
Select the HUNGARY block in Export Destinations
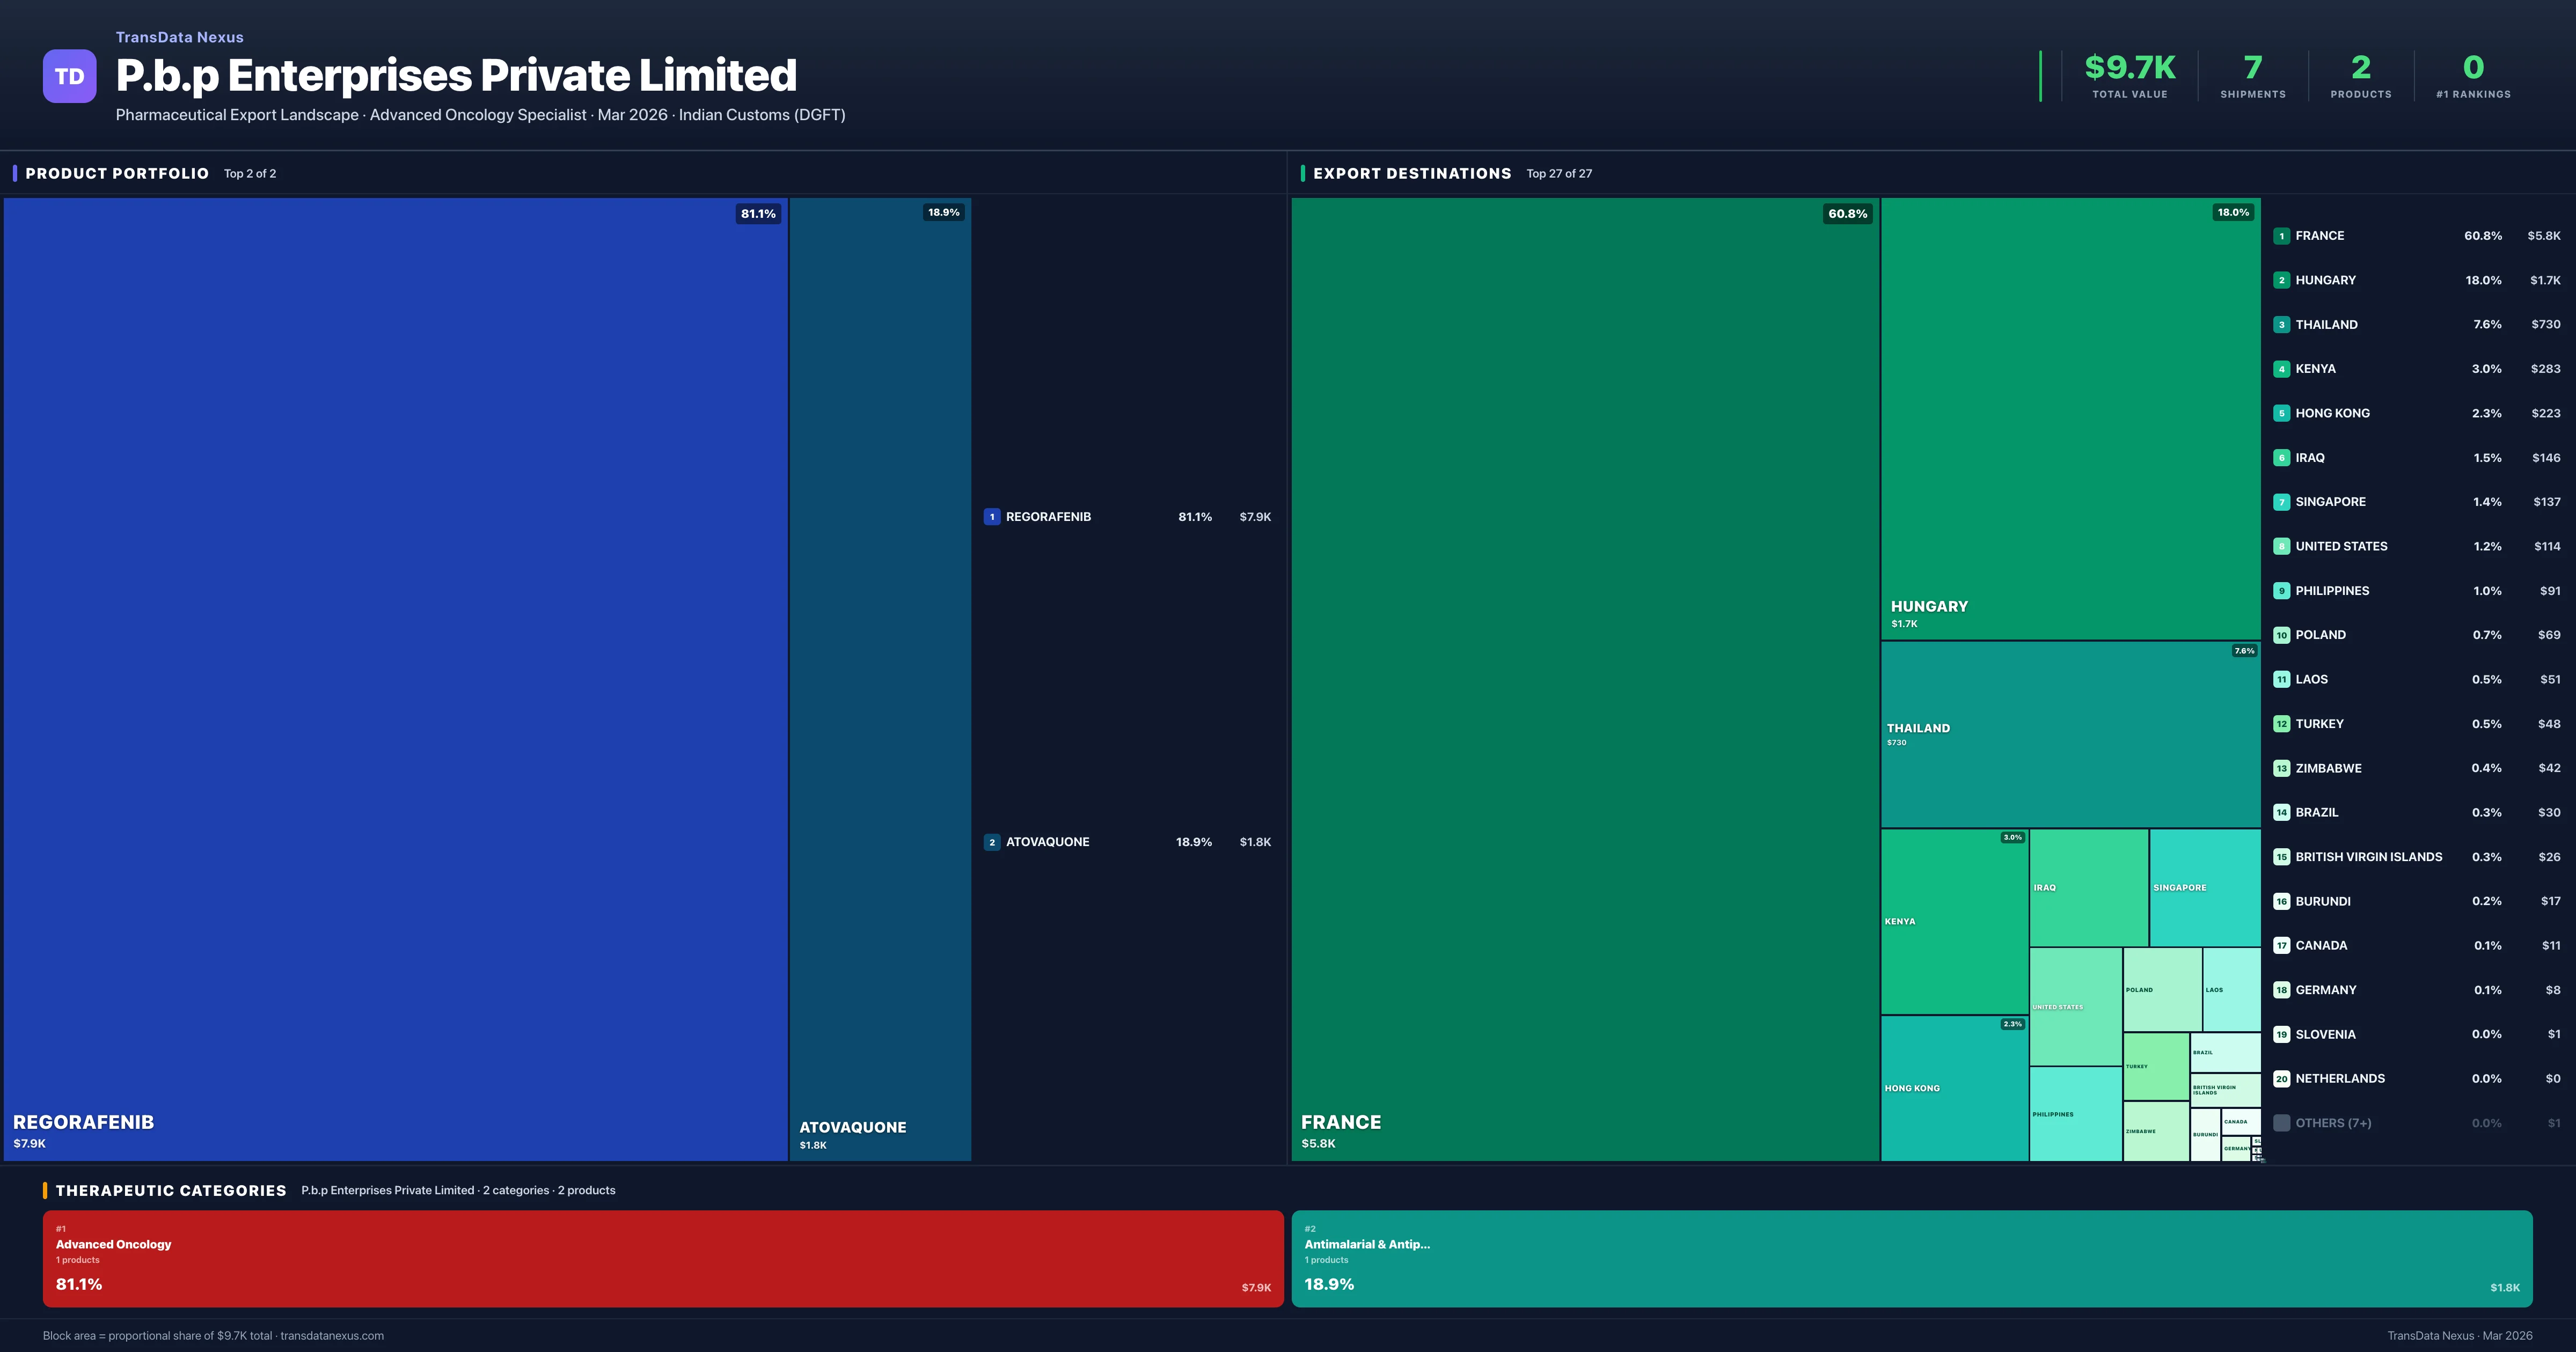pos(2070,420)
